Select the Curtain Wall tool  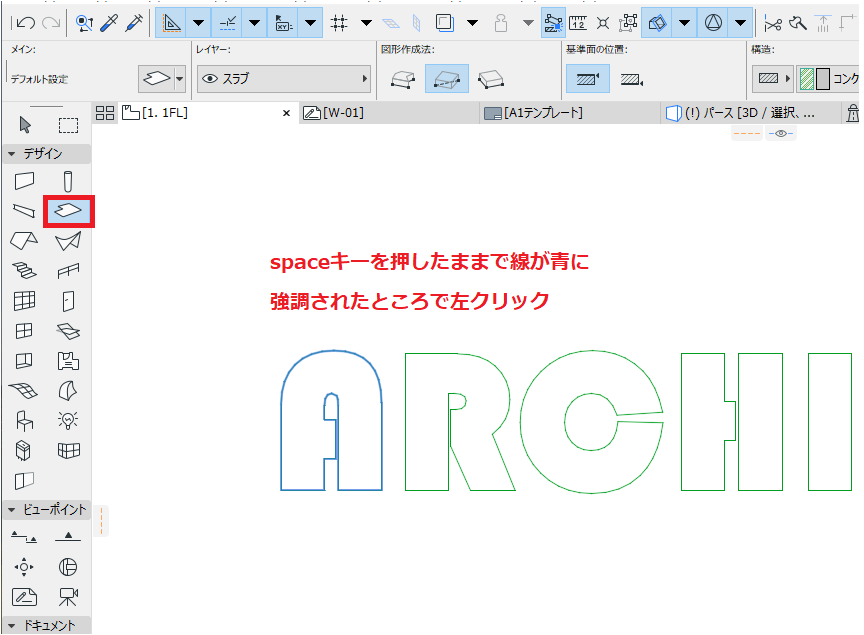[24, 300]
